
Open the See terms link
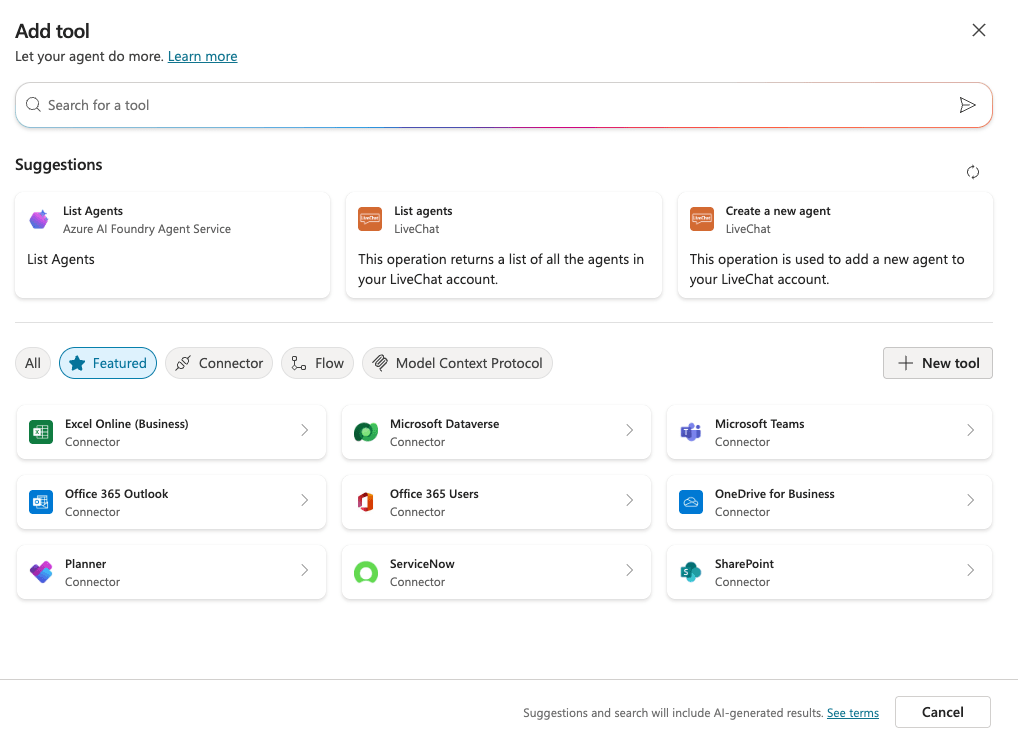pos(852,713)
